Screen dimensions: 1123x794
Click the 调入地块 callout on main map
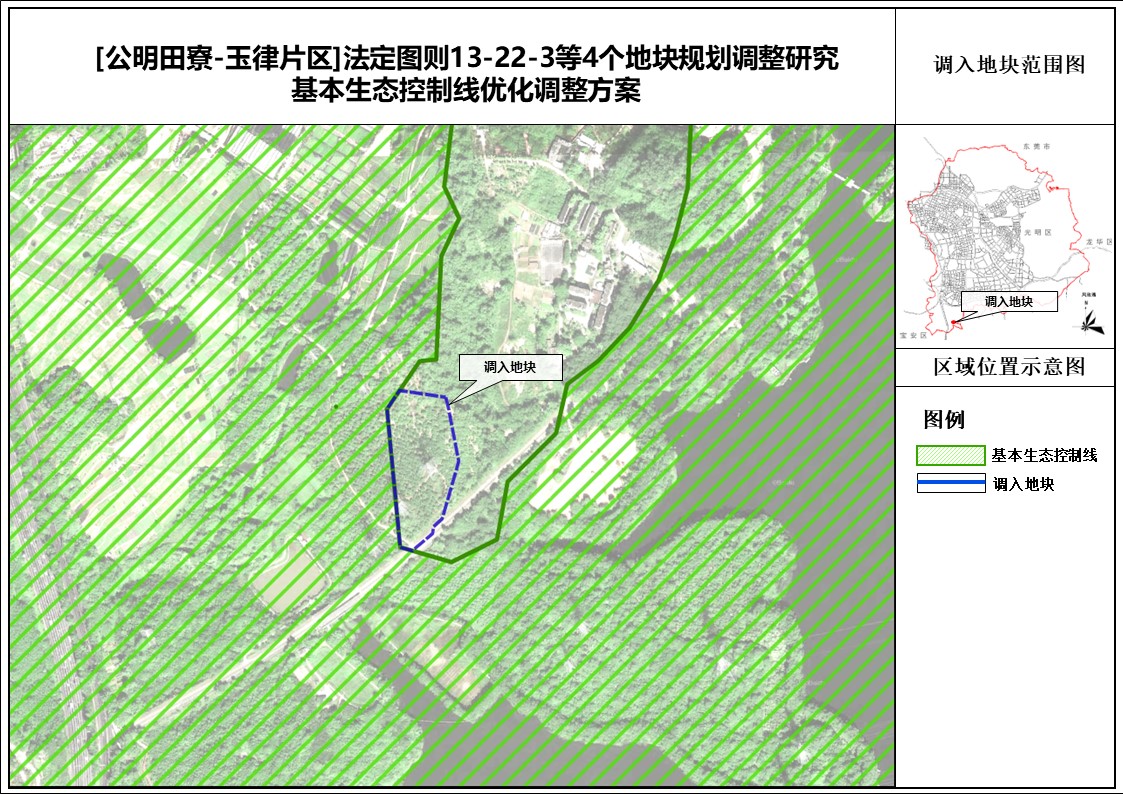coord(510,368)
